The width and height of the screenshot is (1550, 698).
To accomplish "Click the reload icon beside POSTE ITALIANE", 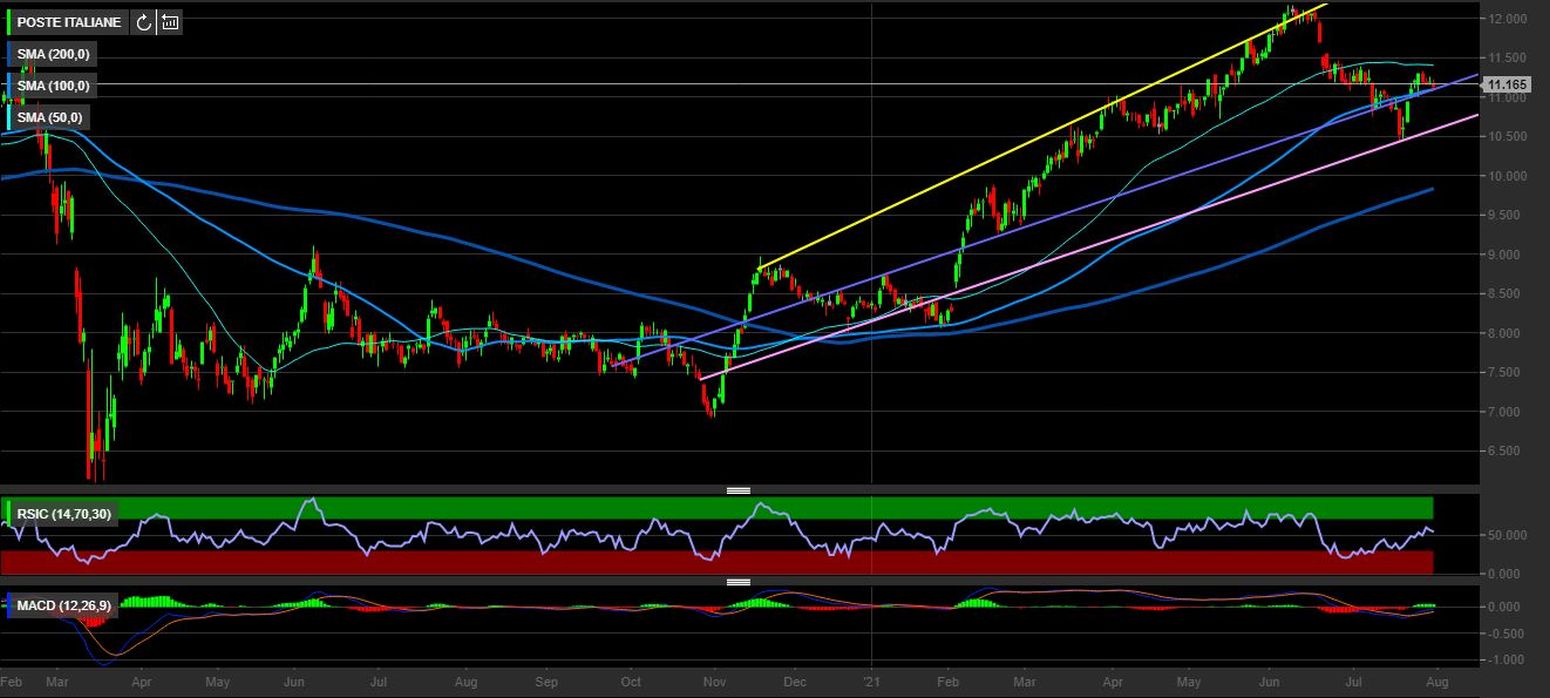I will pos(143,22).
